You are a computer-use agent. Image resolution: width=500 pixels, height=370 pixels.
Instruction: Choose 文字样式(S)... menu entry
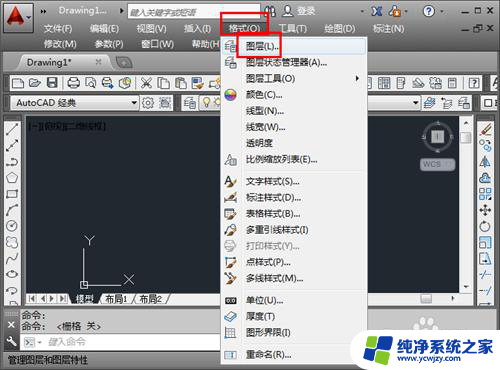pyautogui.click(x=294, y=181)
